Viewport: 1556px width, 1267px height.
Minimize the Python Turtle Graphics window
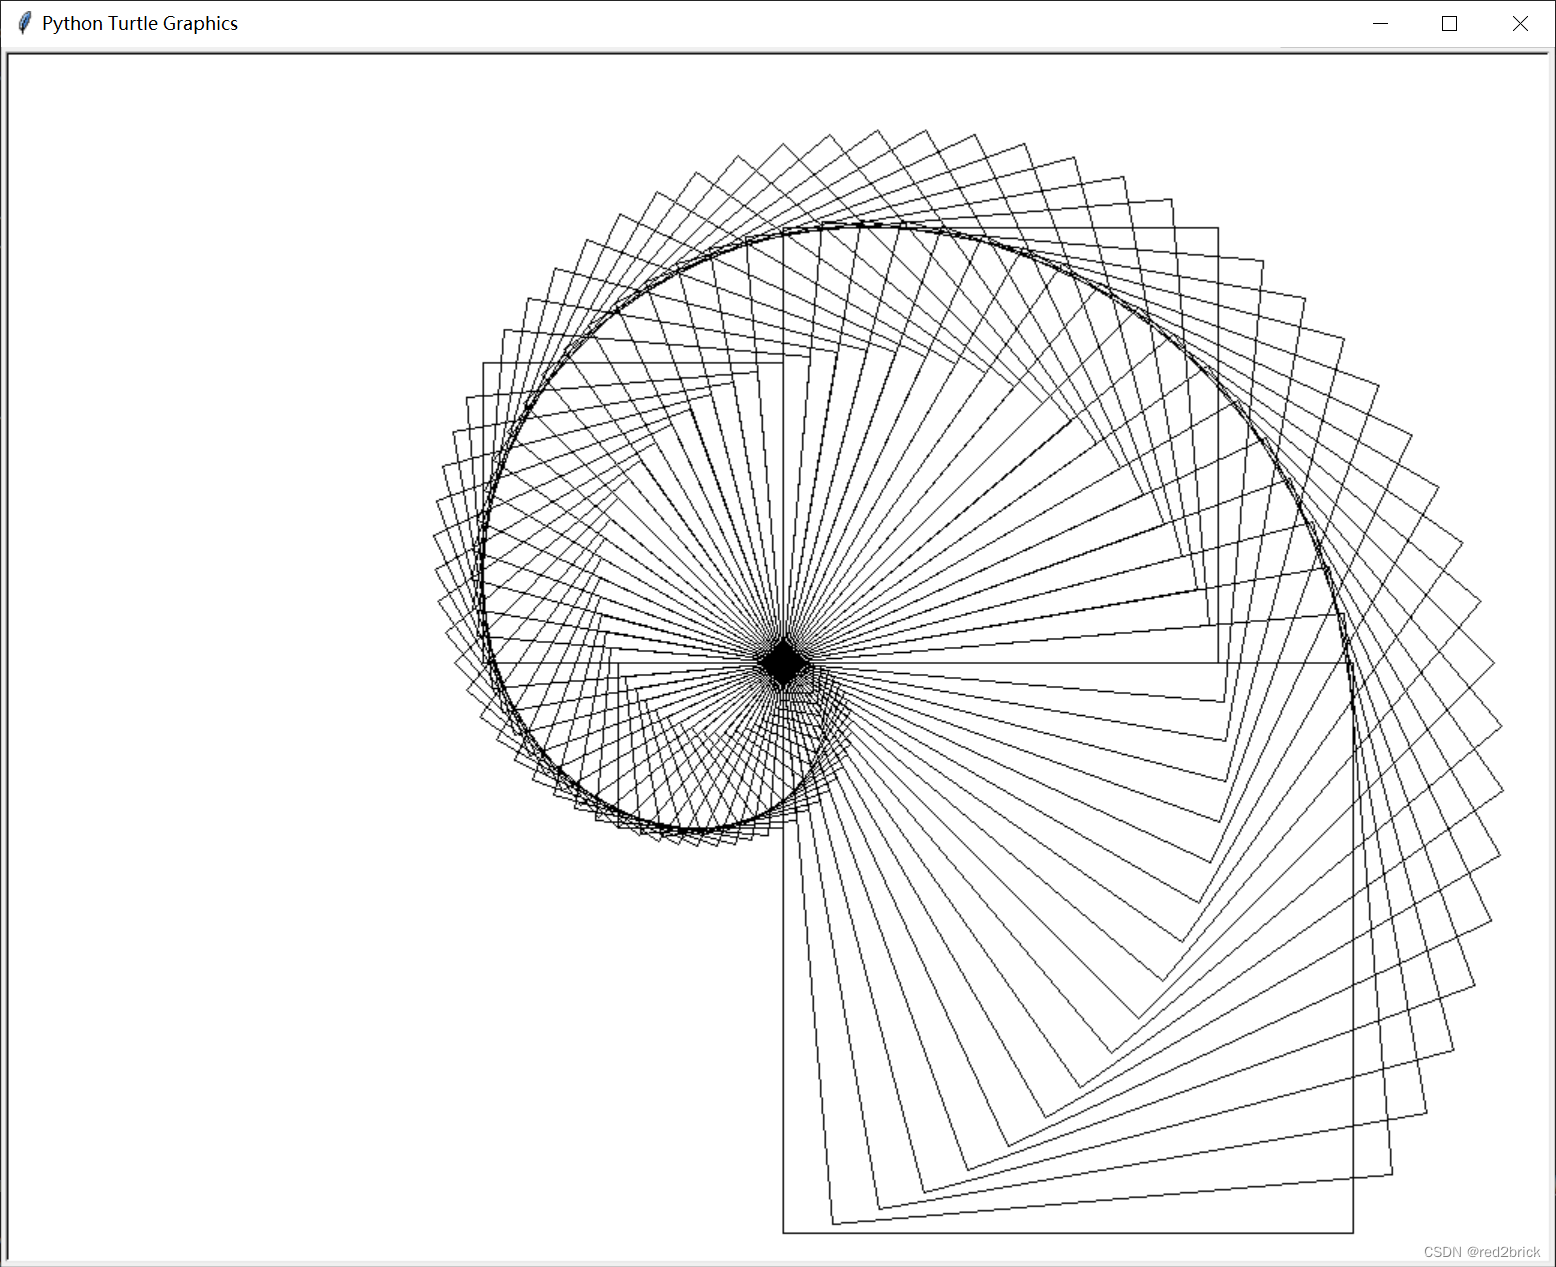click(1381, 24)
